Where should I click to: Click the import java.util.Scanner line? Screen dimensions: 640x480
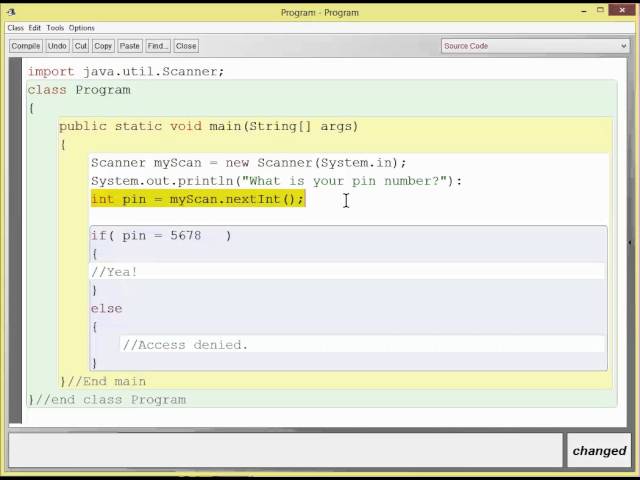[x=126, y=71]
